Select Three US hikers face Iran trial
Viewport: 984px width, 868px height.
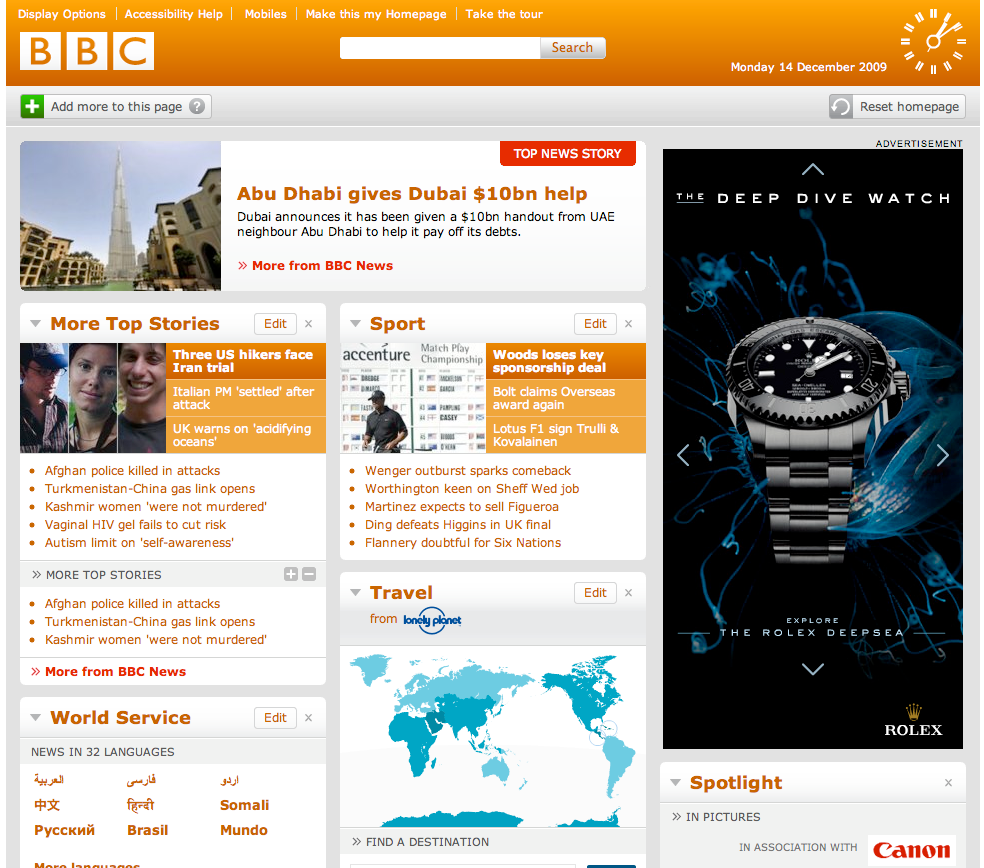[x=246, y=361]
